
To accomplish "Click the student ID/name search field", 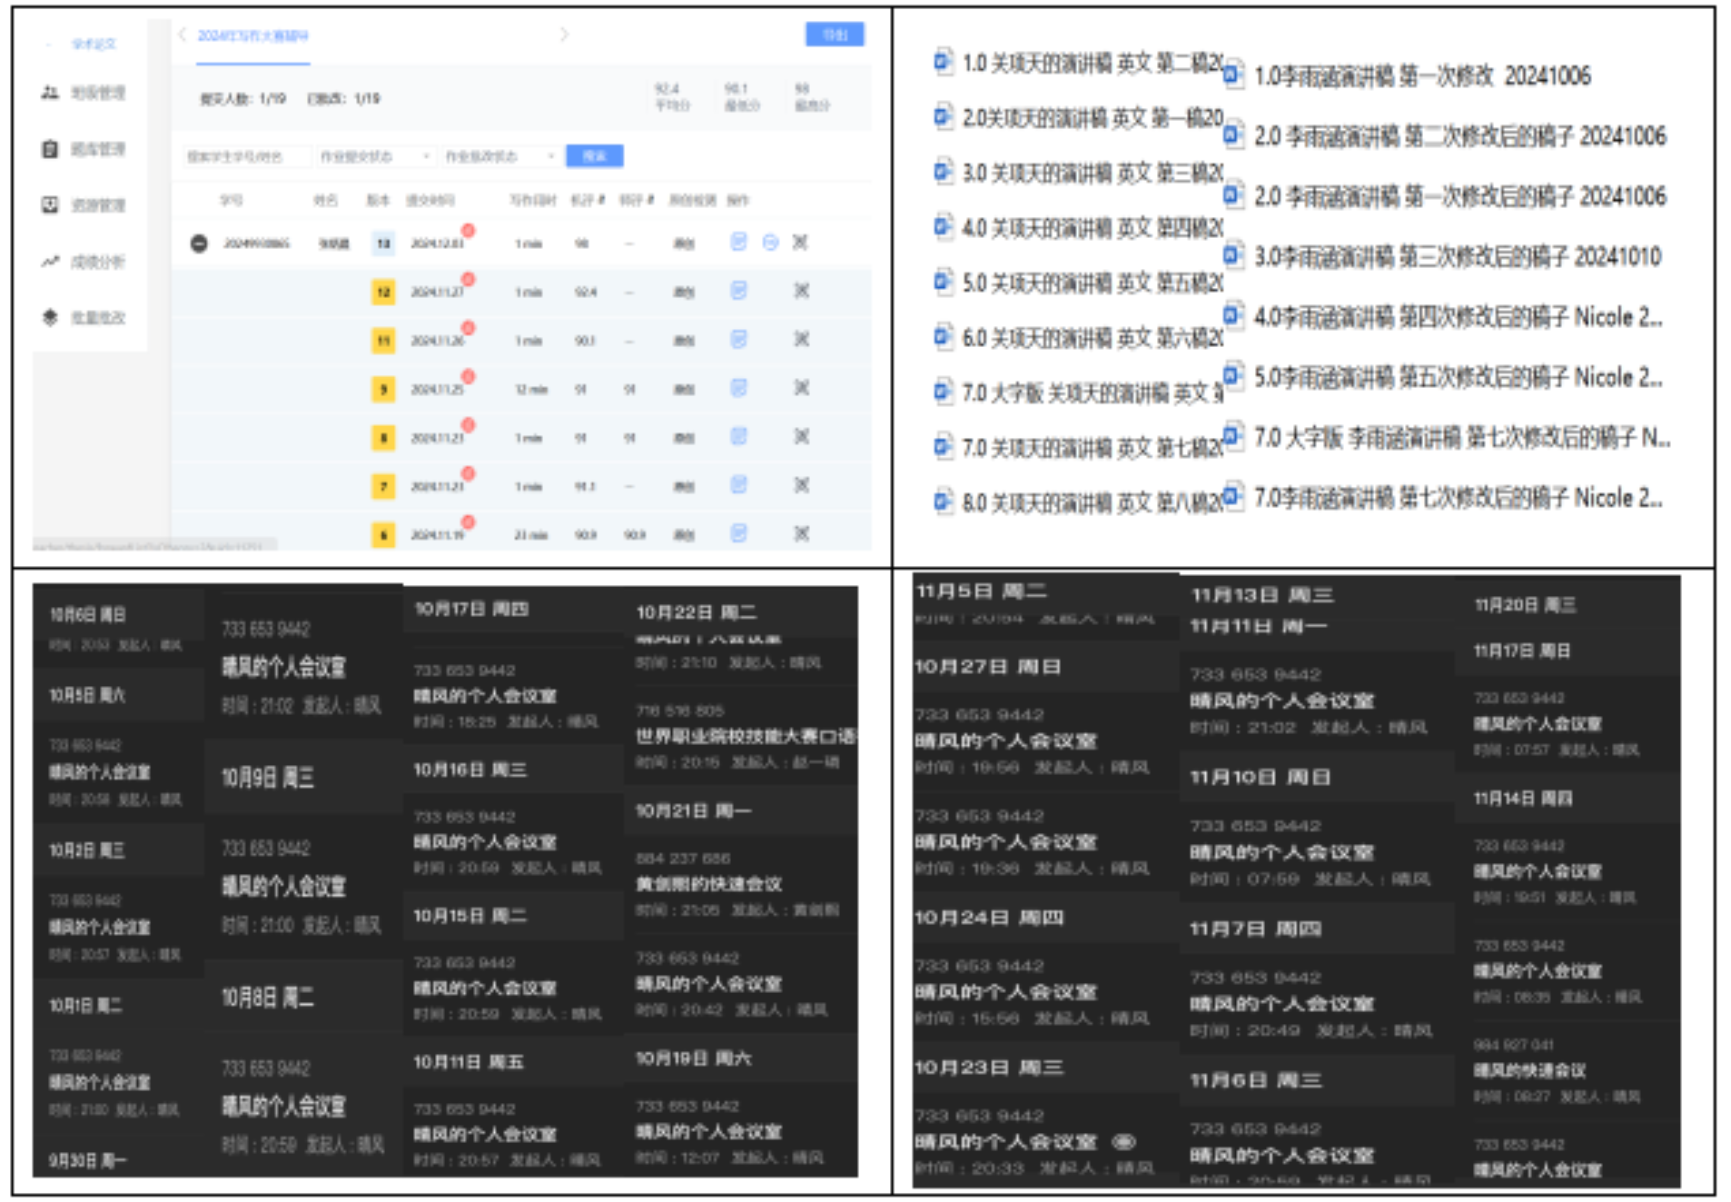I will [245, 157].
